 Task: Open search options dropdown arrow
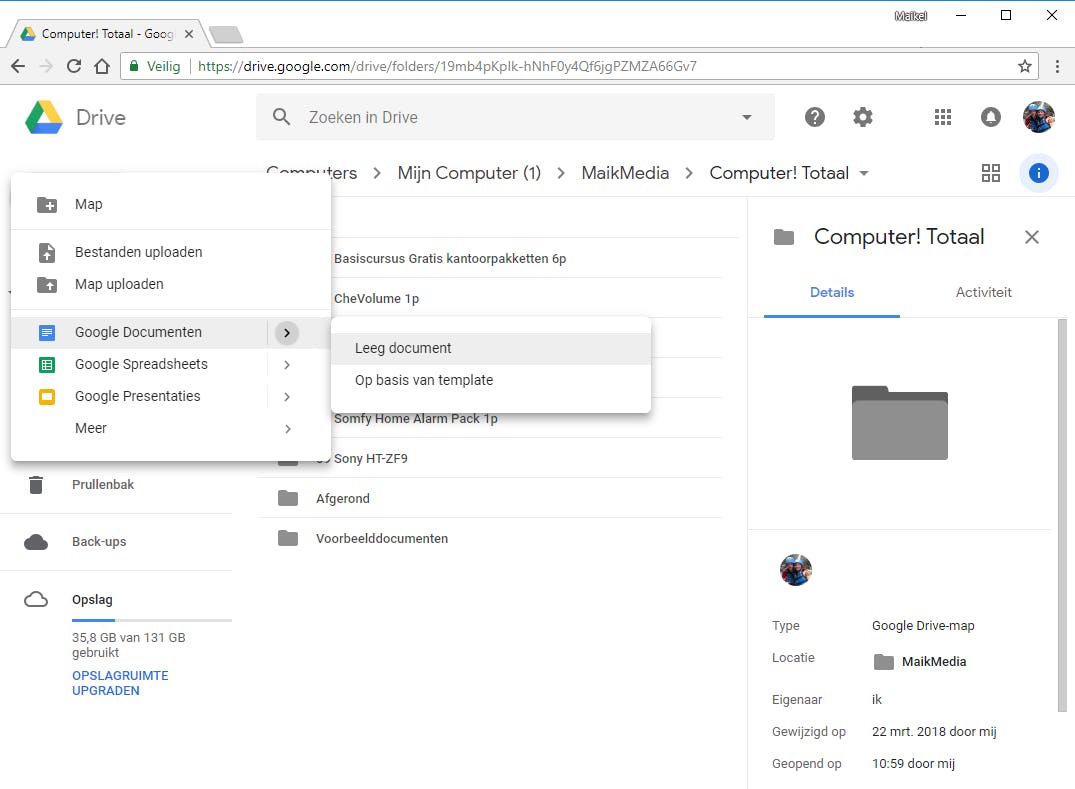(x=746, y=117)
